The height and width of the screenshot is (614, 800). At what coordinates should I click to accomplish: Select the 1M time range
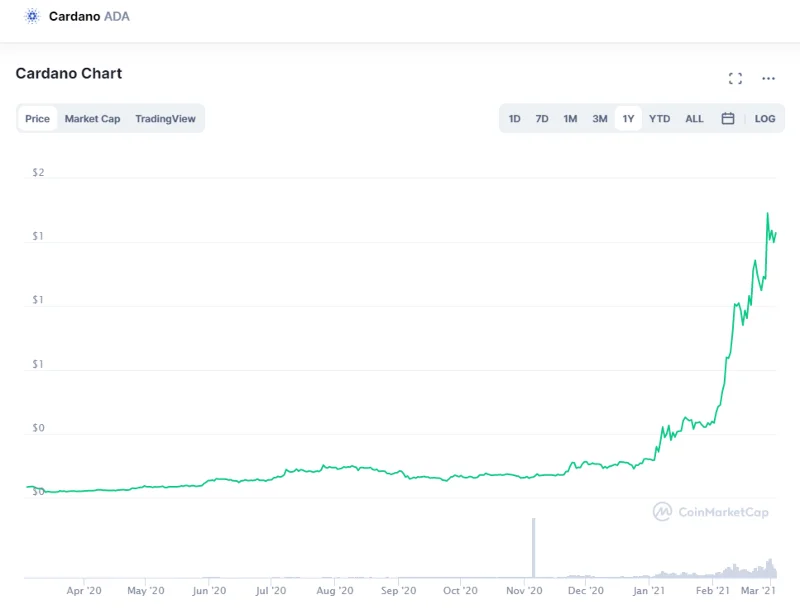click(570, 118)
